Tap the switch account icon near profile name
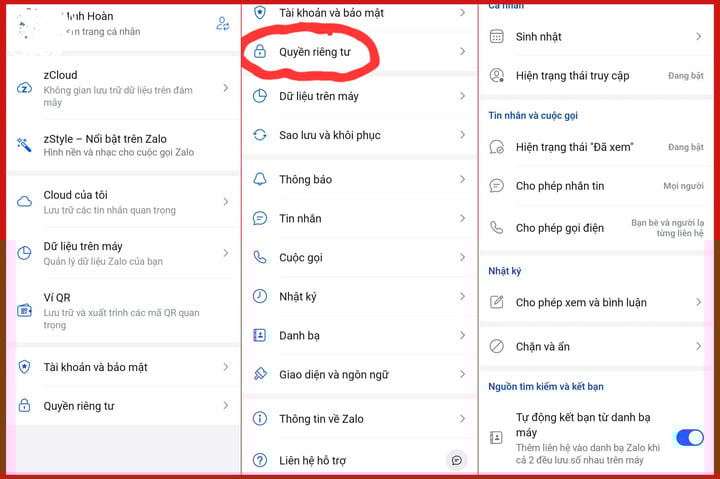Image resolution: width=720 pixels, height=479 pixels. [223, 24]
